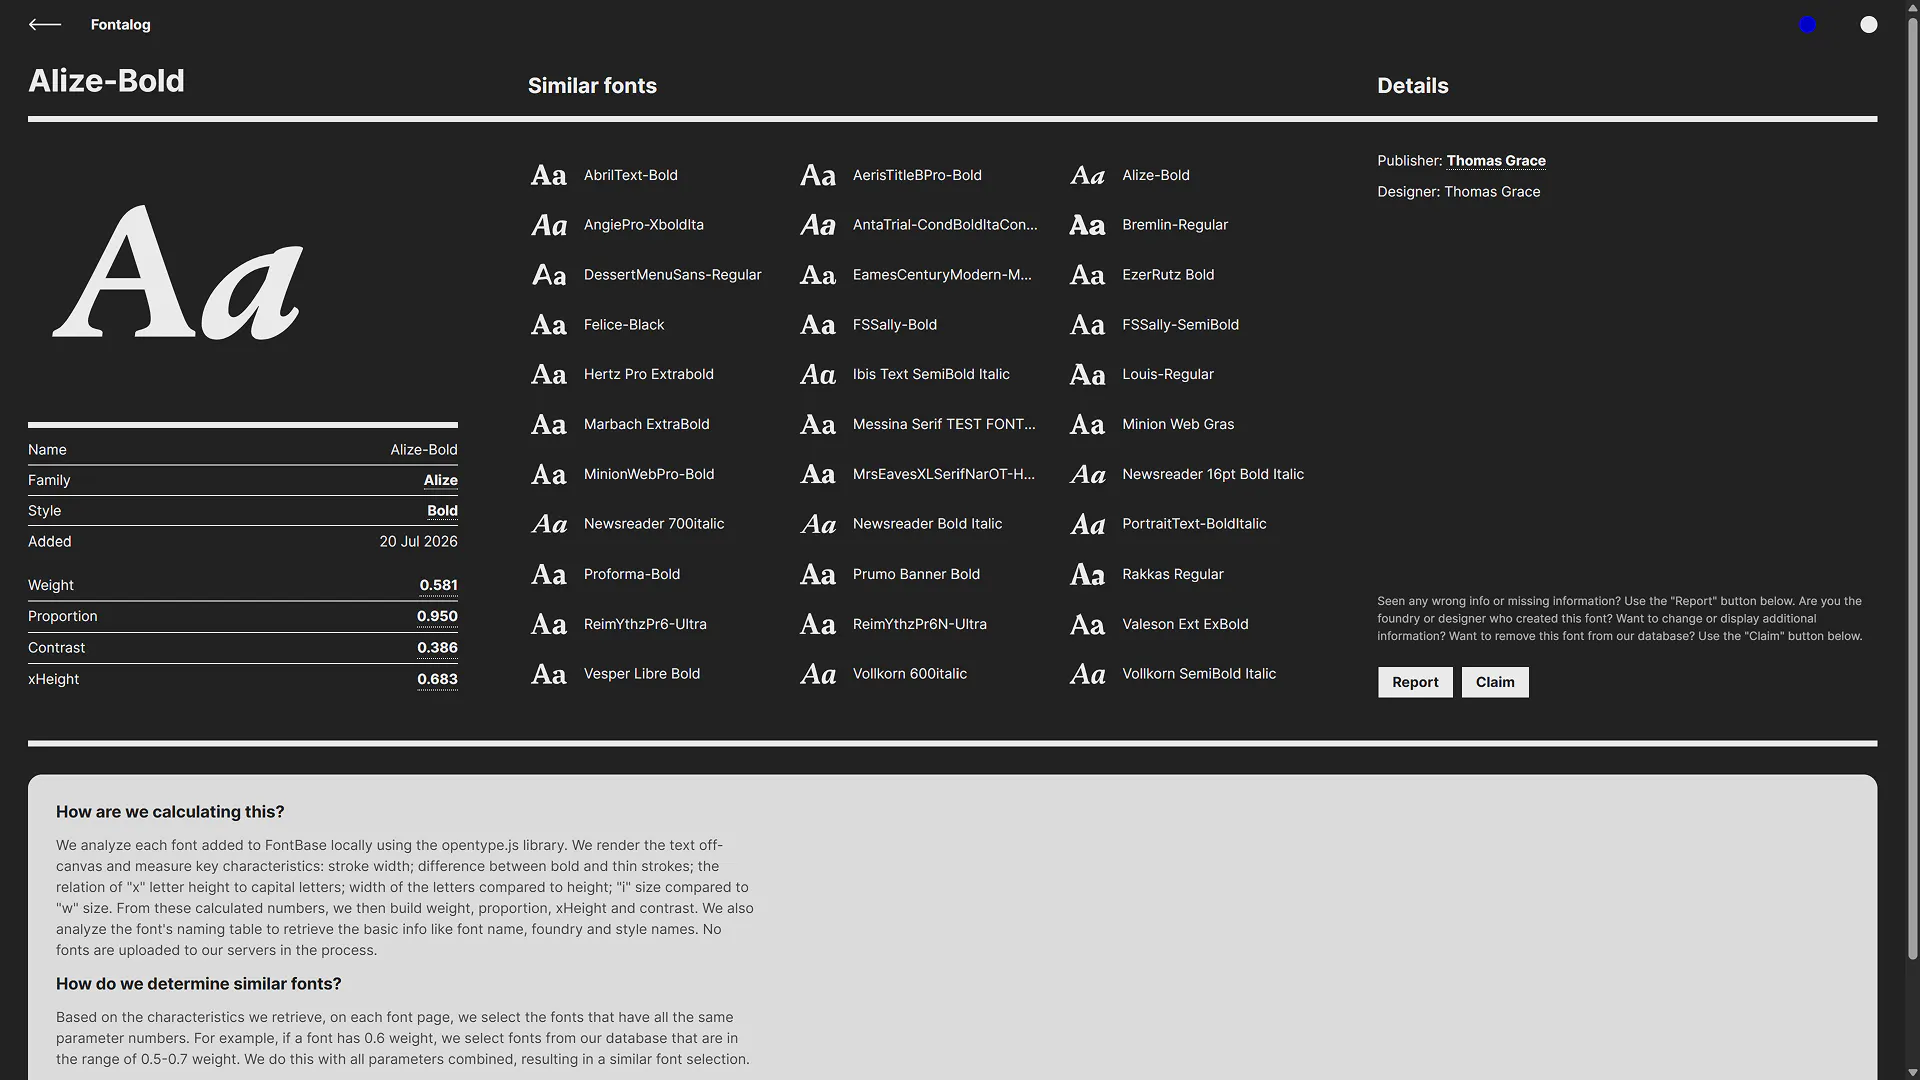Click the Added date 20 Jul 2026

(418, 541)
